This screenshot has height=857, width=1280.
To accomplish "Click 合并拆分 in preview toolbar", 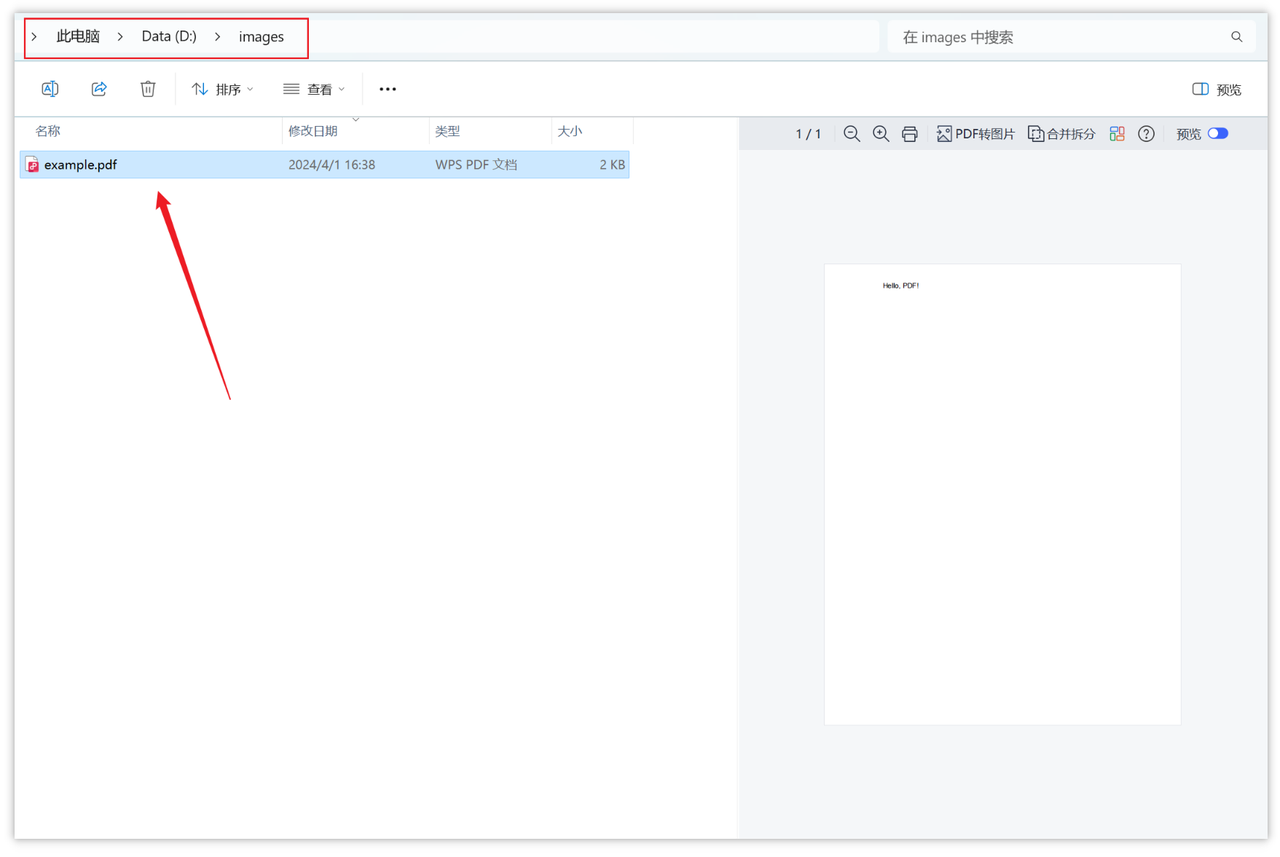I will 1062,134.
